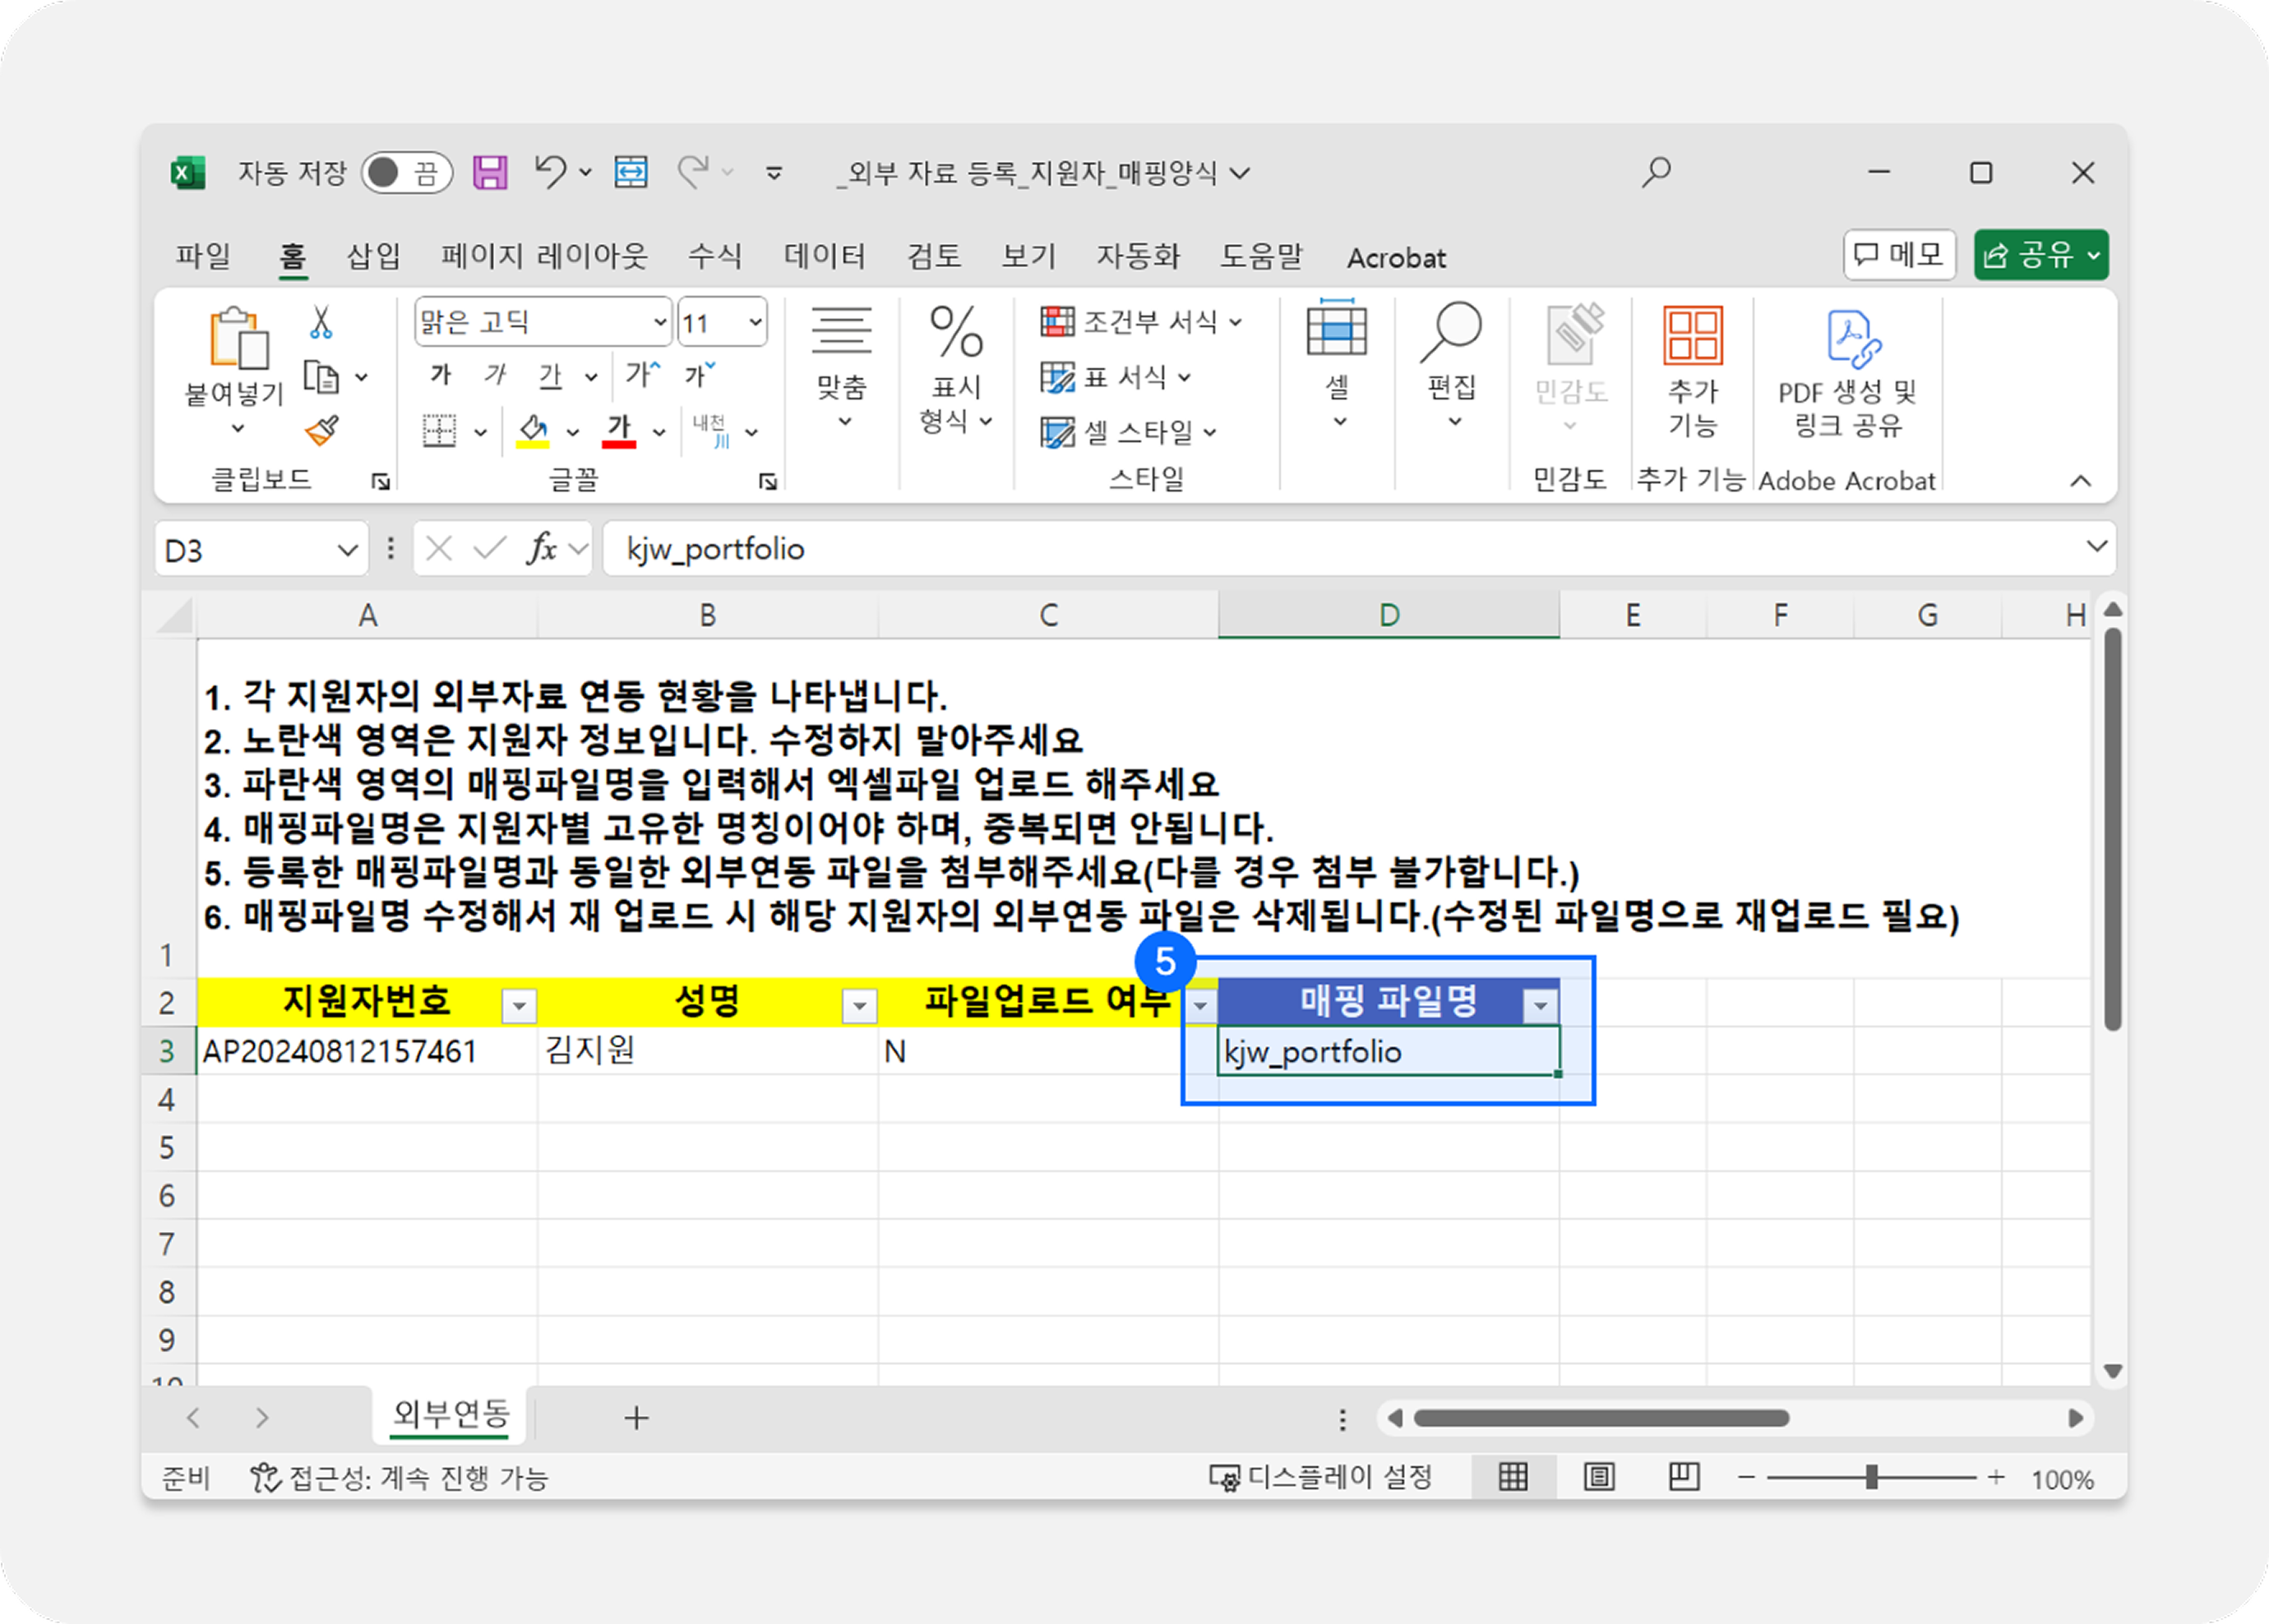Click the Save floppy disk icon
Viewport: 2269px width, 1624px height.
[490, 173]
